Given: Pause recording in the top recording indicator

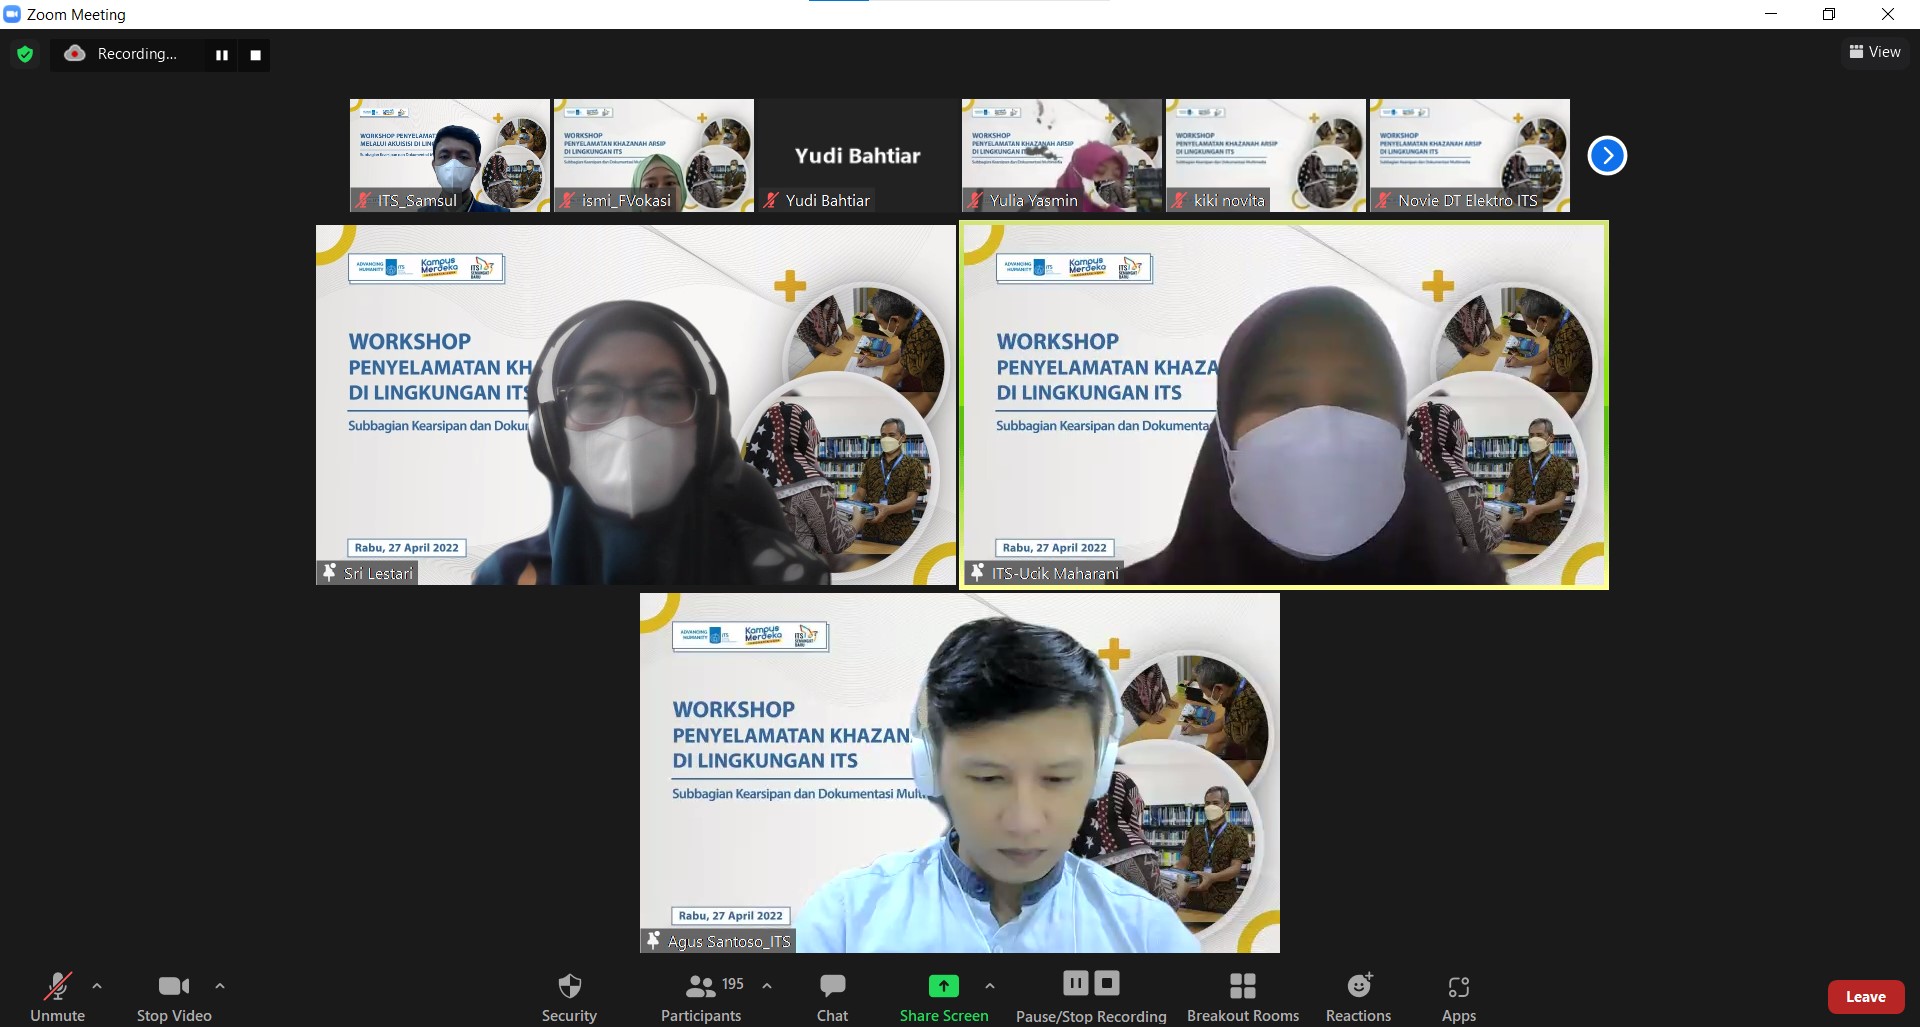Looking at the screenshot, I should tap(222, 55).
